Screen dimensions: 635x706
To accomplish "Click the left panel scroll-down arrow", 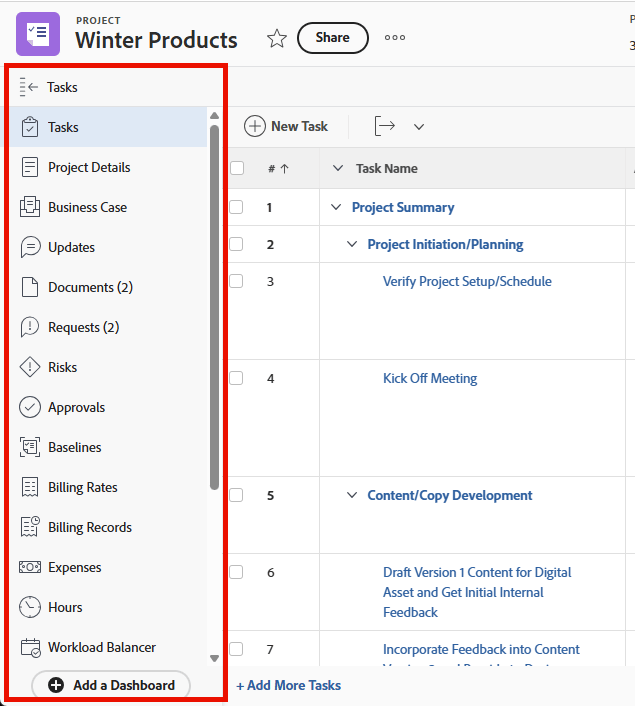I will tap(214, 658).
